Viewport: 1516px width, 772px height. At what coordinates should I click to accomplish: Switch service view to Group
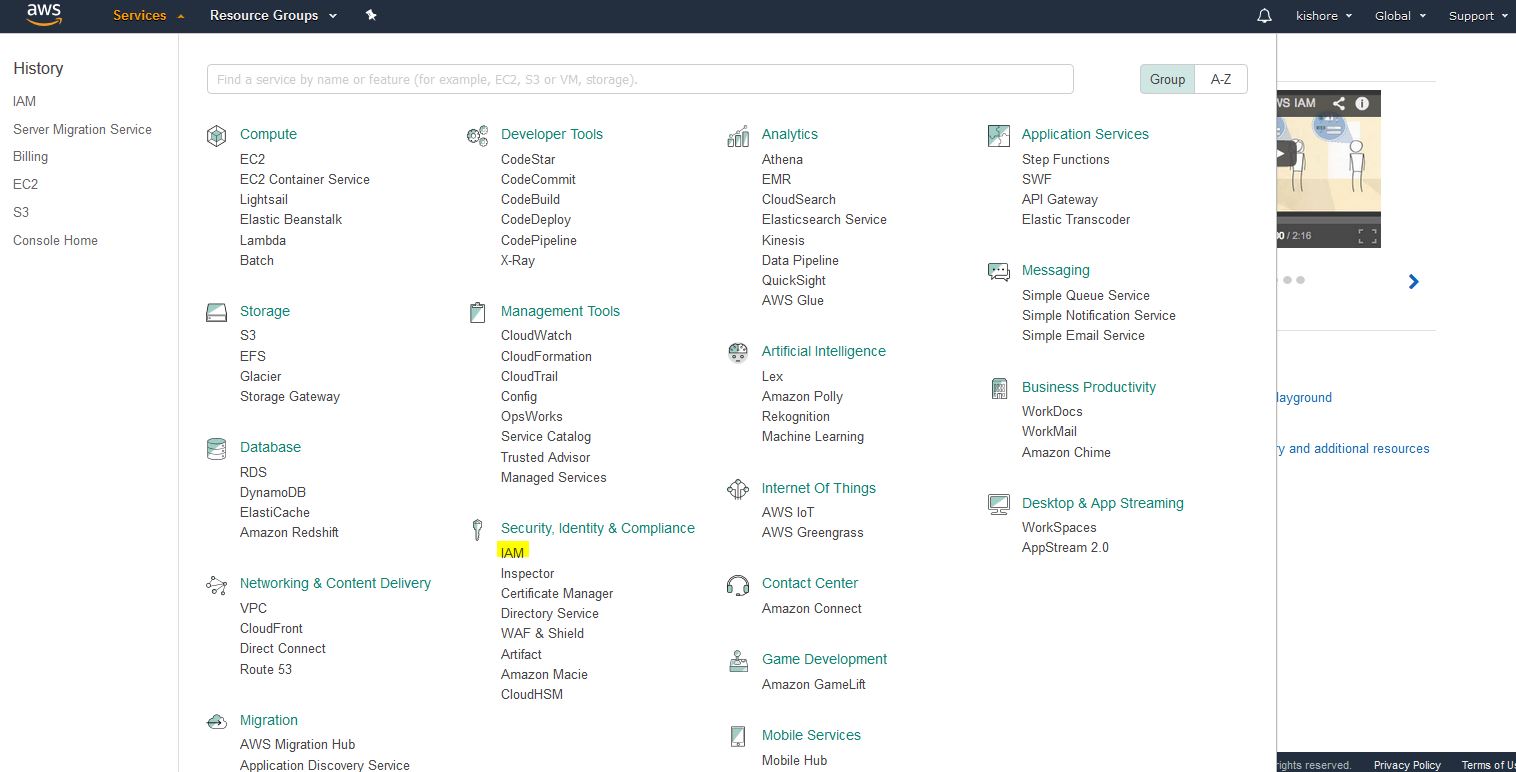(1167, 79)
